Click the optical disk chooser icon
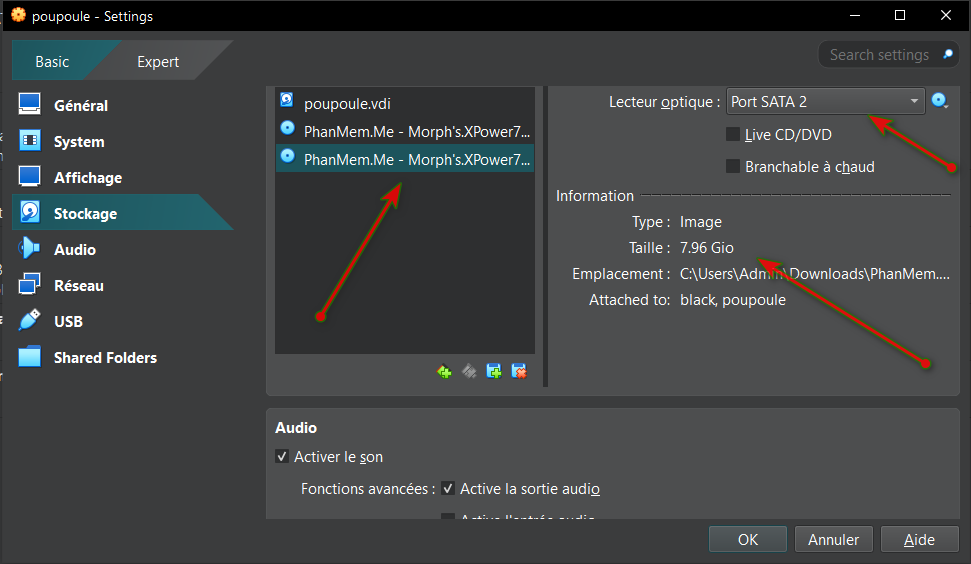The width and height of the screenshot is (971, 564). (939, 101)
